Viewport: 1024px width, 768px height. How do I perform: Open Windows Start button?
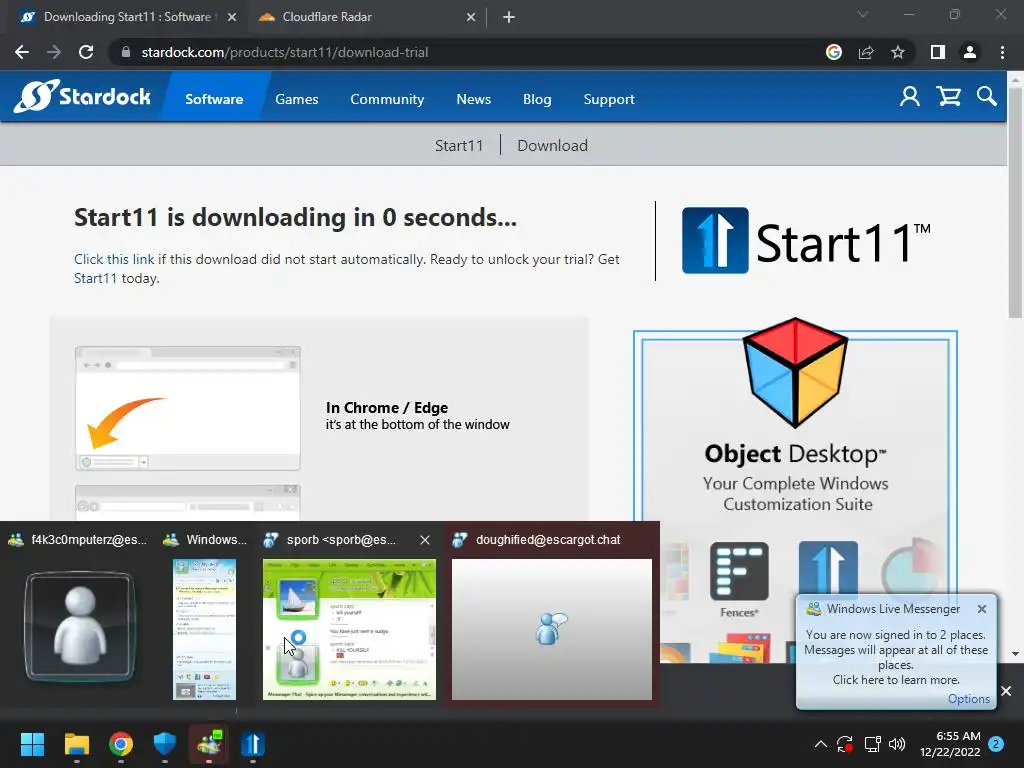point(32,744)
